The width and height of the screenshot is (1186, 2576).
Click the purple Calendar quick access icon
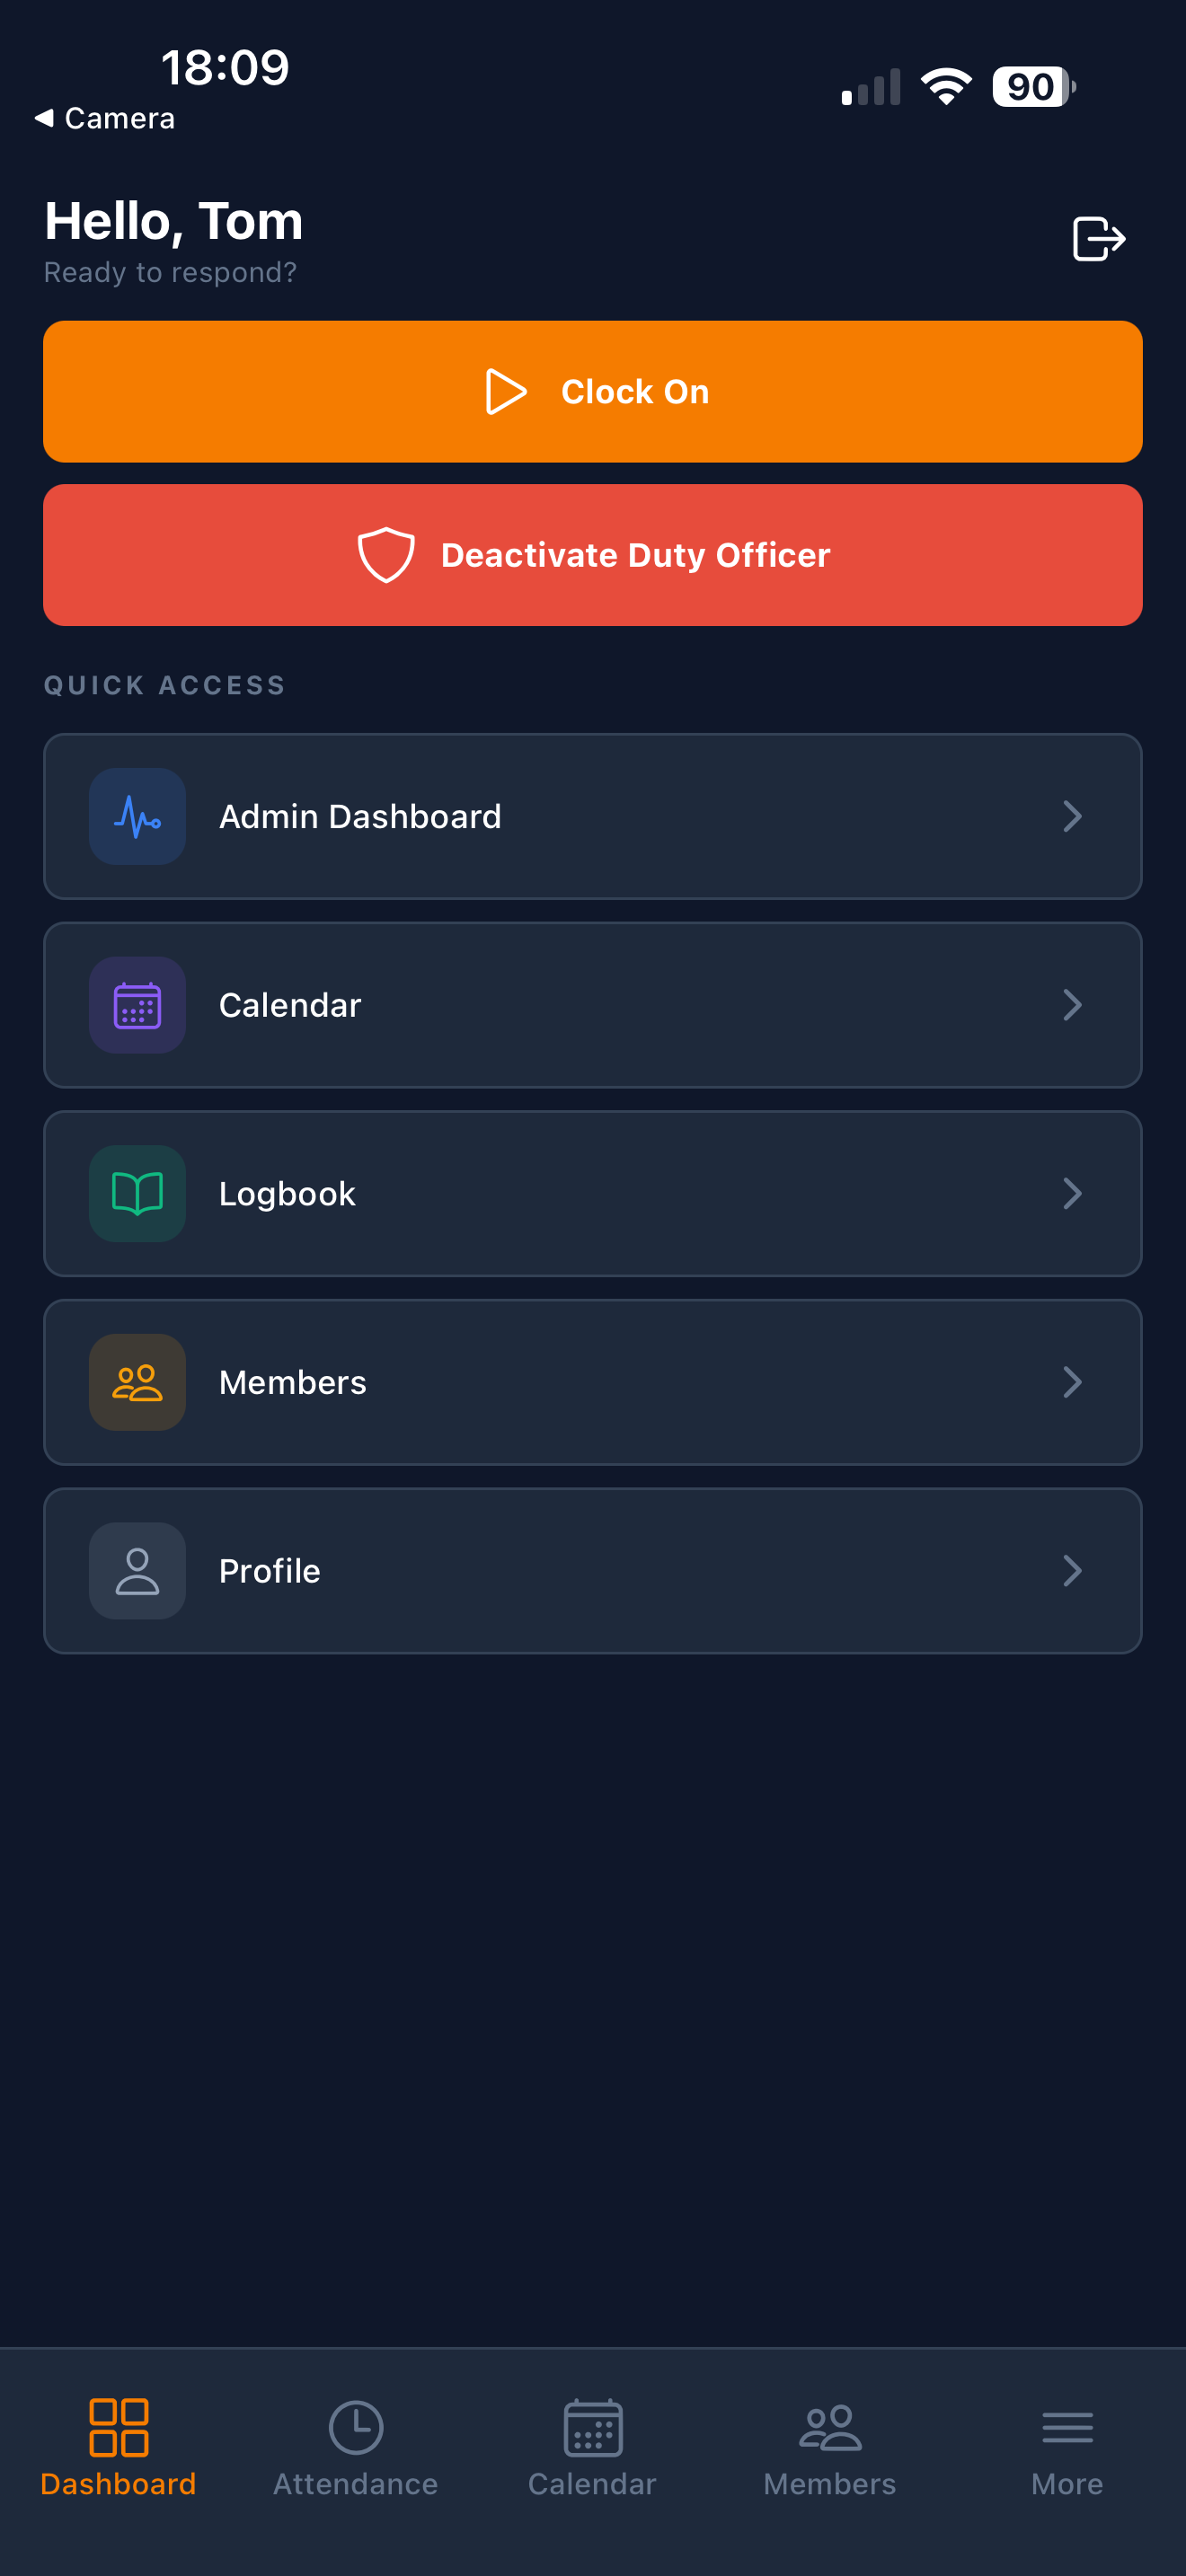[x=137, y=1005]
